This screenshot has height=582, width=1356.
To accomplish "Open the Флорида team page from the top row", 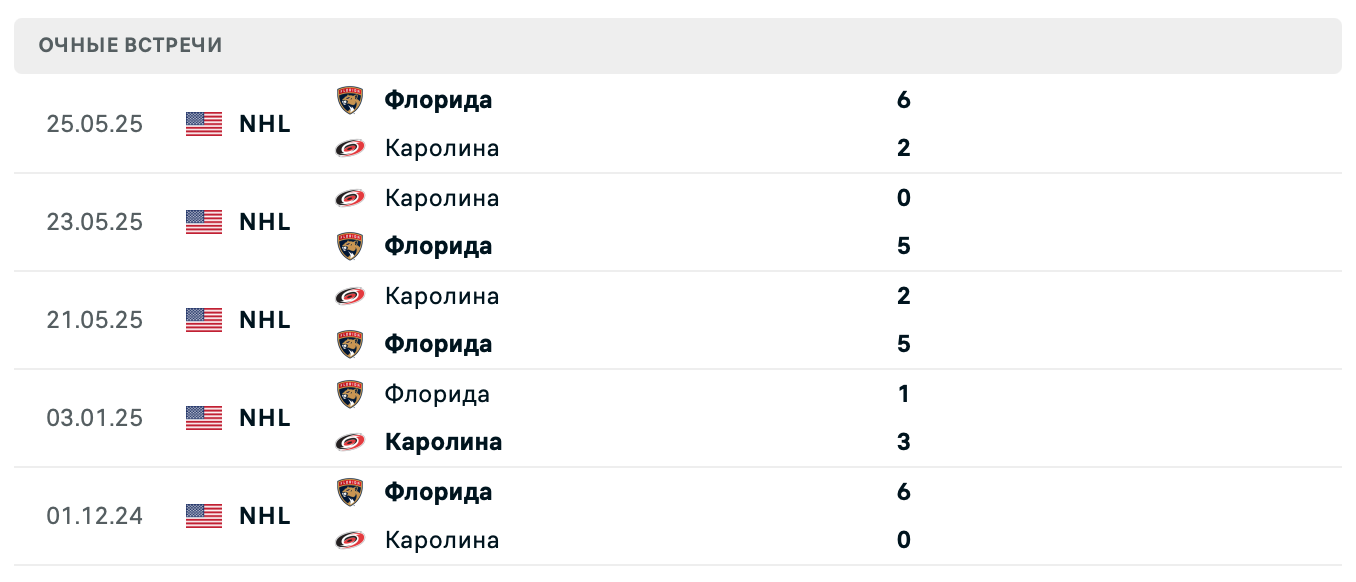I will pyautogui.click(x=437, y=100).
